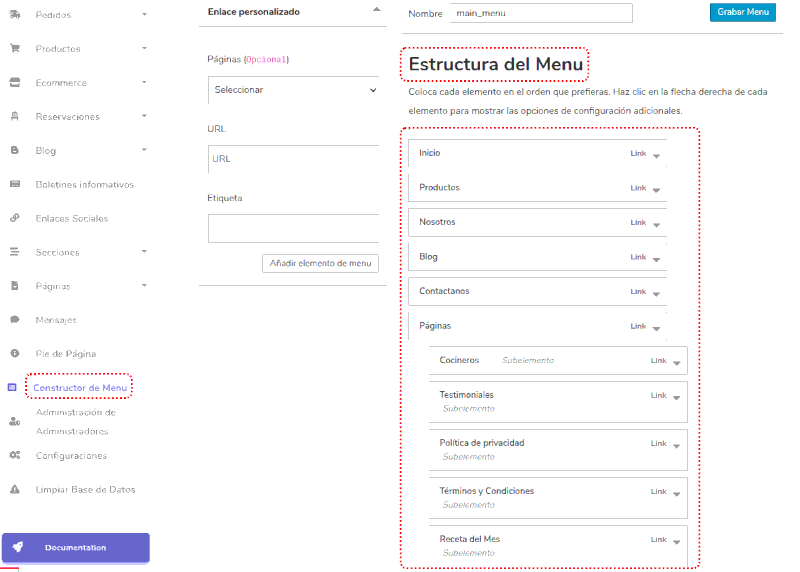Click the link icon for Enlaces Sociales
The height and width of the screenshot is (572, 800).
pyautogui.click(x=15, y=218)
